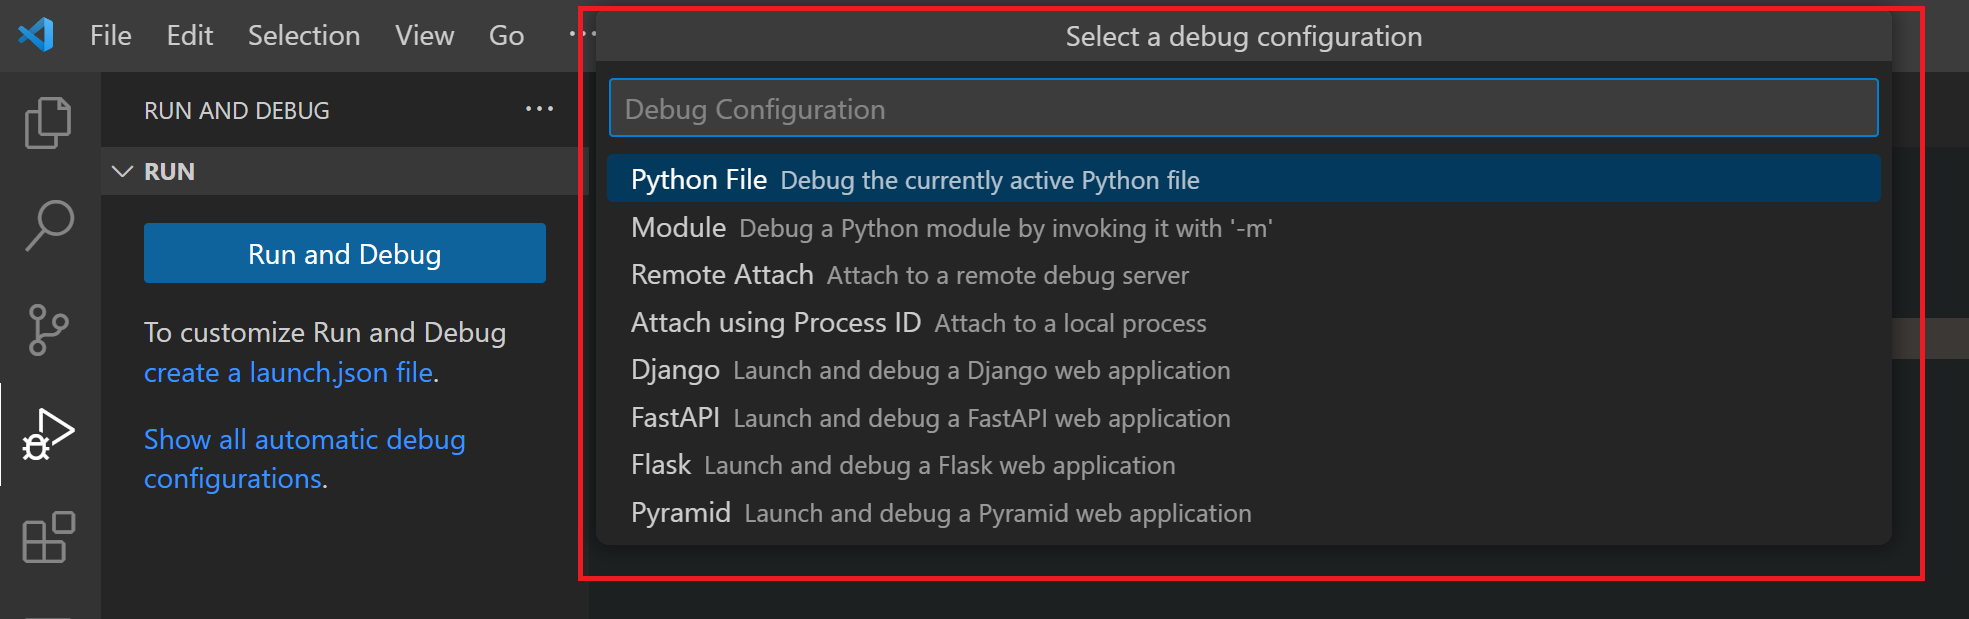Open Run and Debug panel more actions ellipsis
1969x619 pixels.
[x=539, y=109]
